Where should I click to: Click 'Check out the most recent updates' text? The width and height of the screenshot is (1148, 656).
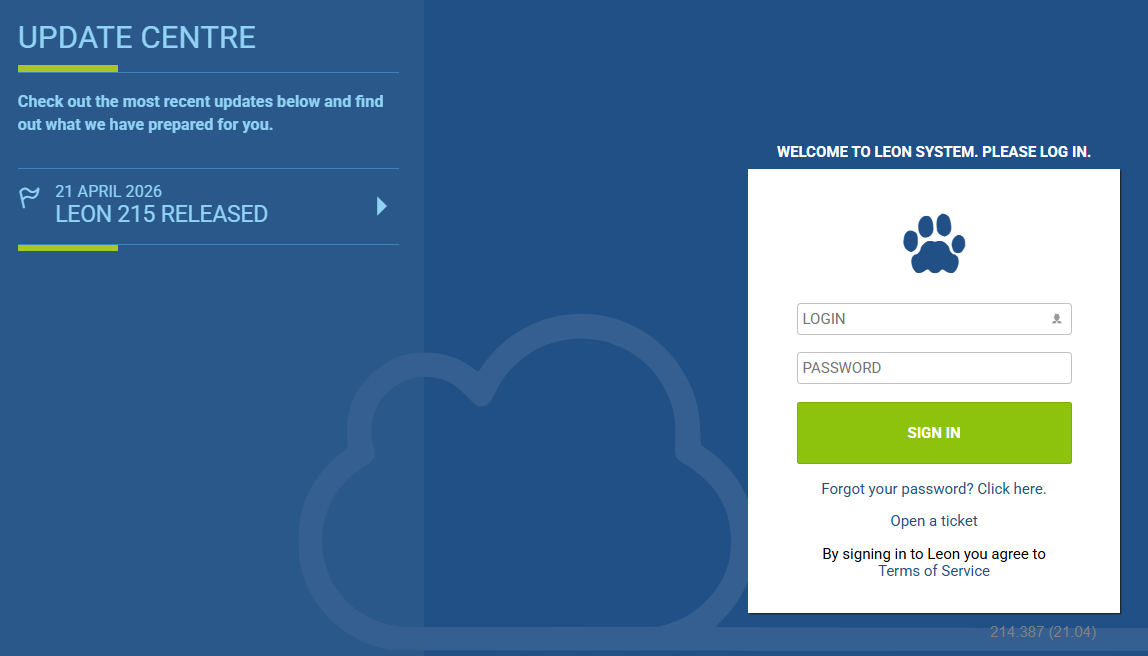(x=201, y=113)
